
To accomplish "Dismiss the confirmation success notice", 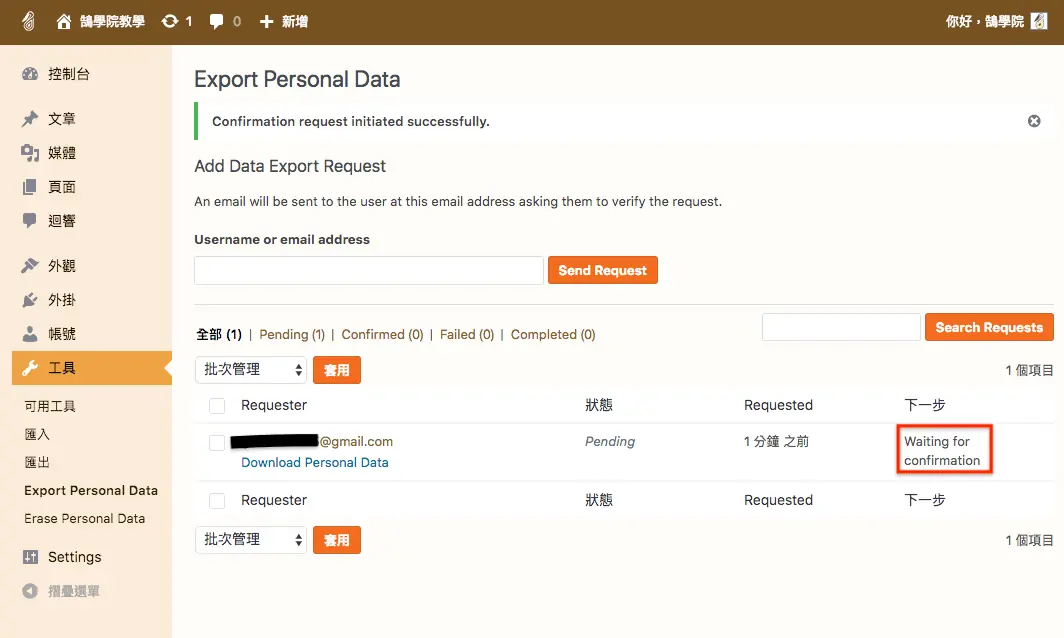I will (x=1034, y=121).
